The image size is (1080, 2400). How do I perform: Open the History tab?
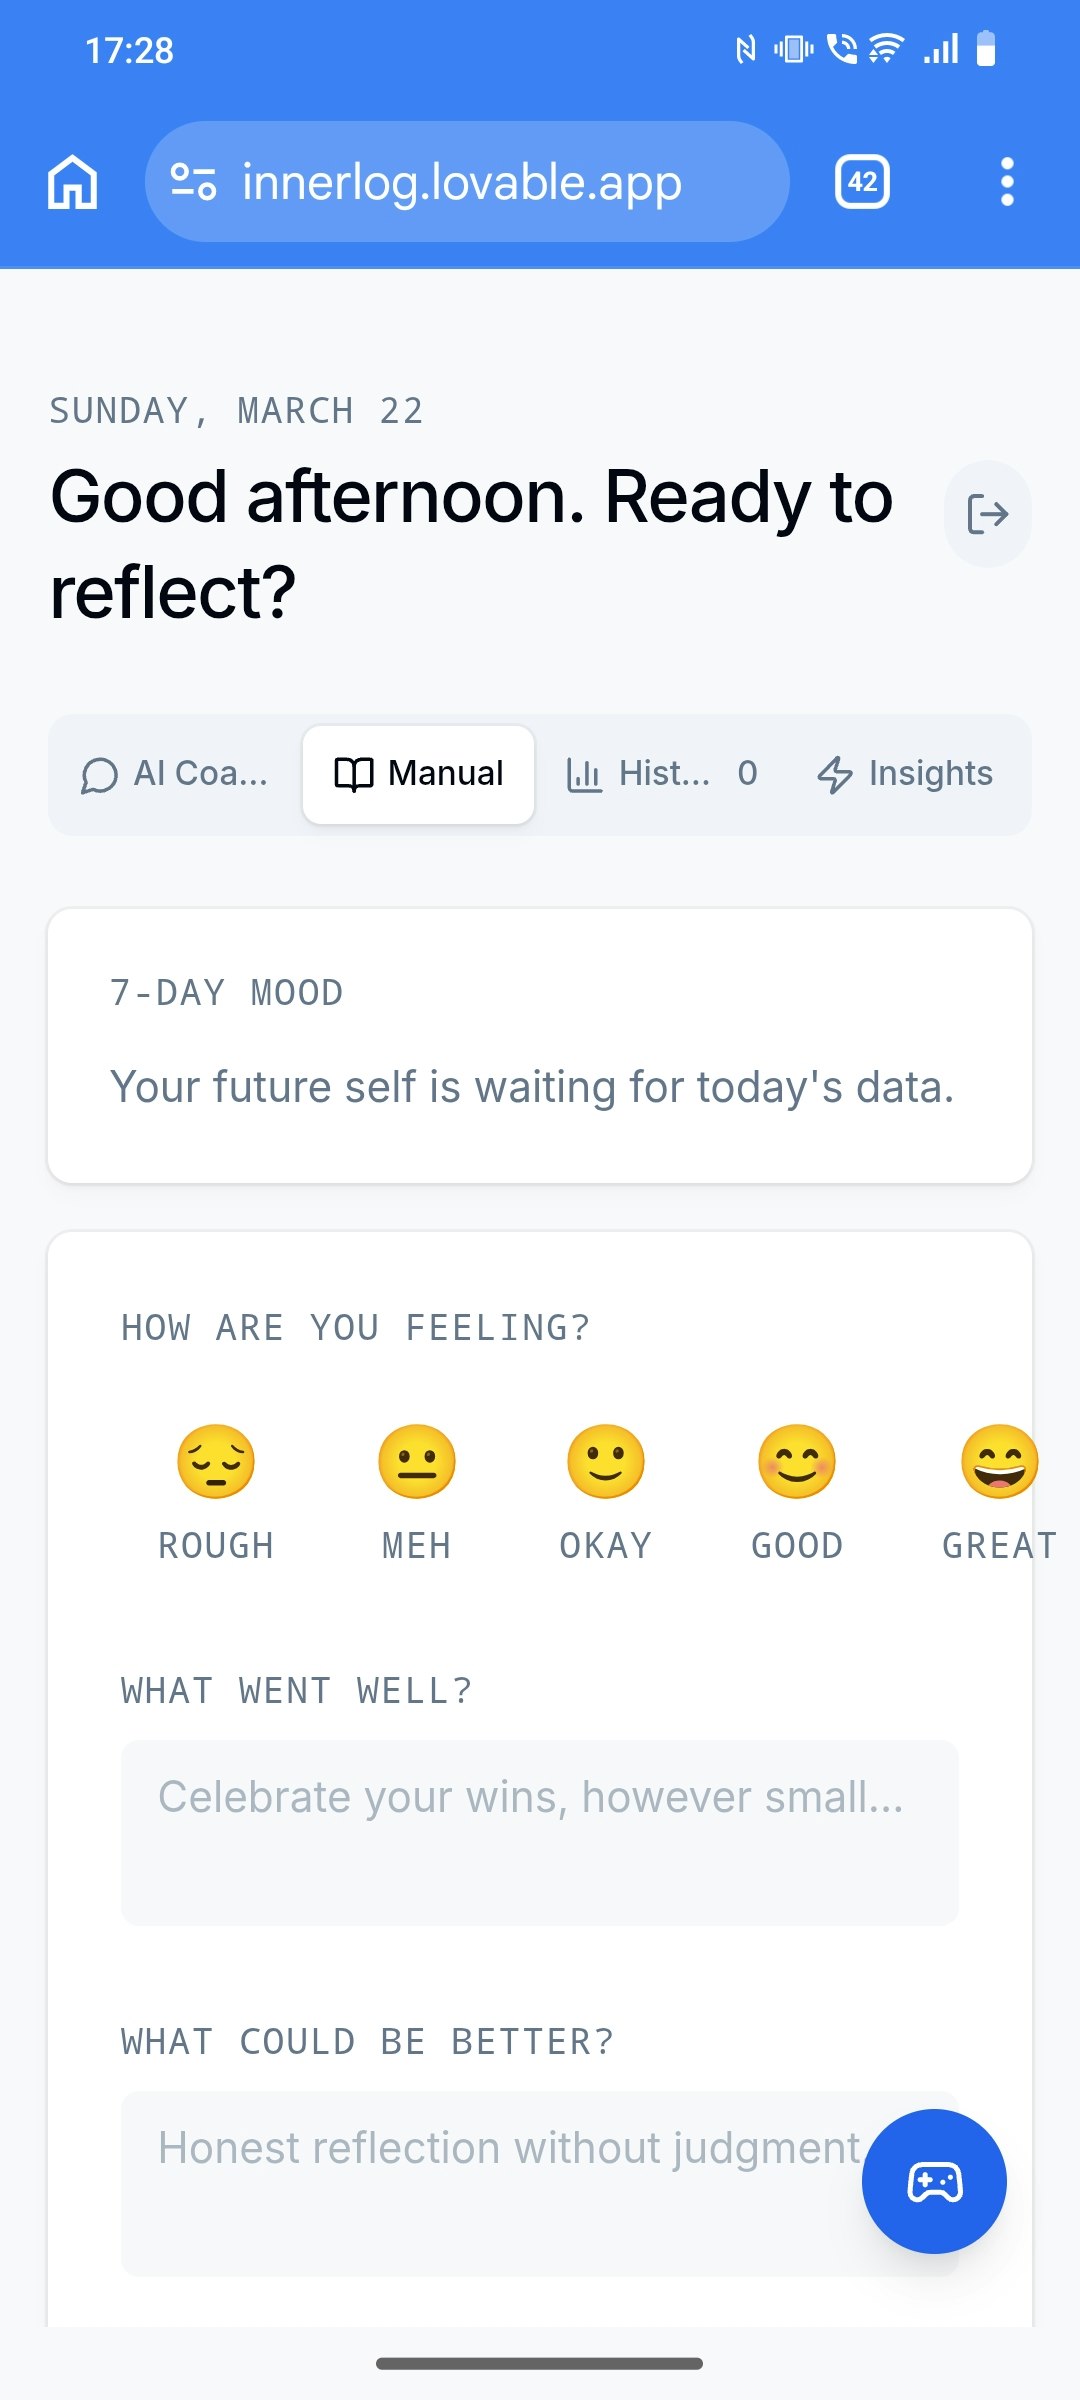(x=661, y=774)
